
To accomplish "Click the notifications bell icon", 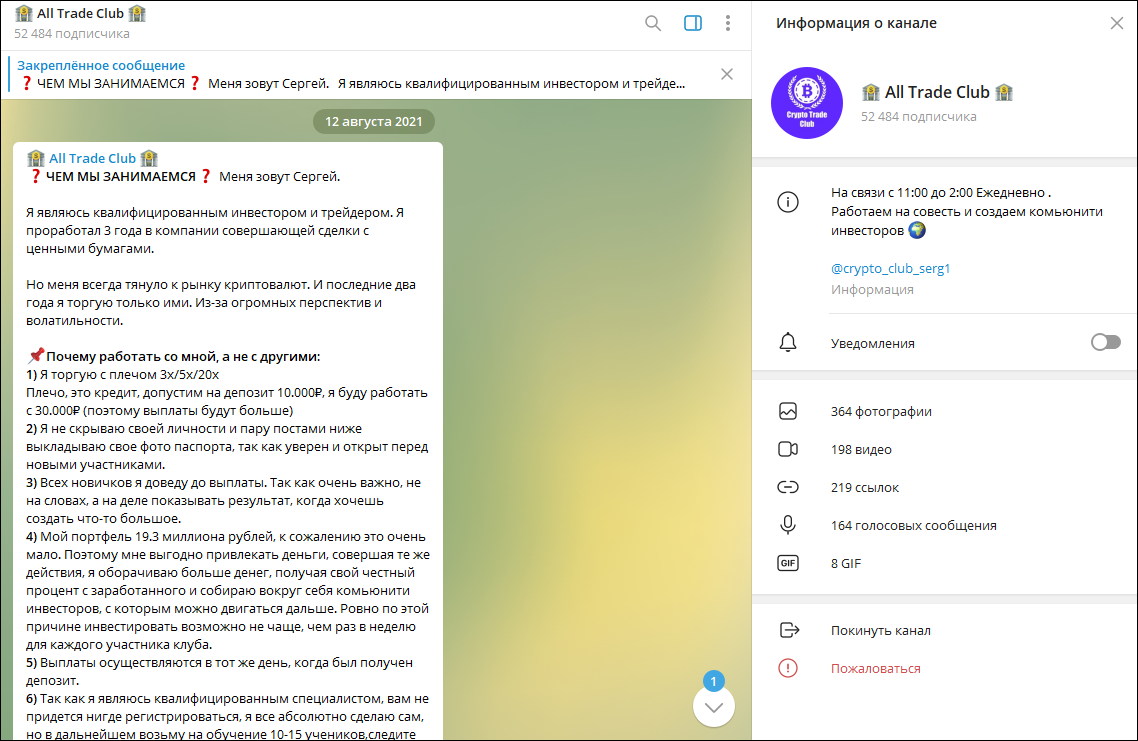I will (788, 343).
